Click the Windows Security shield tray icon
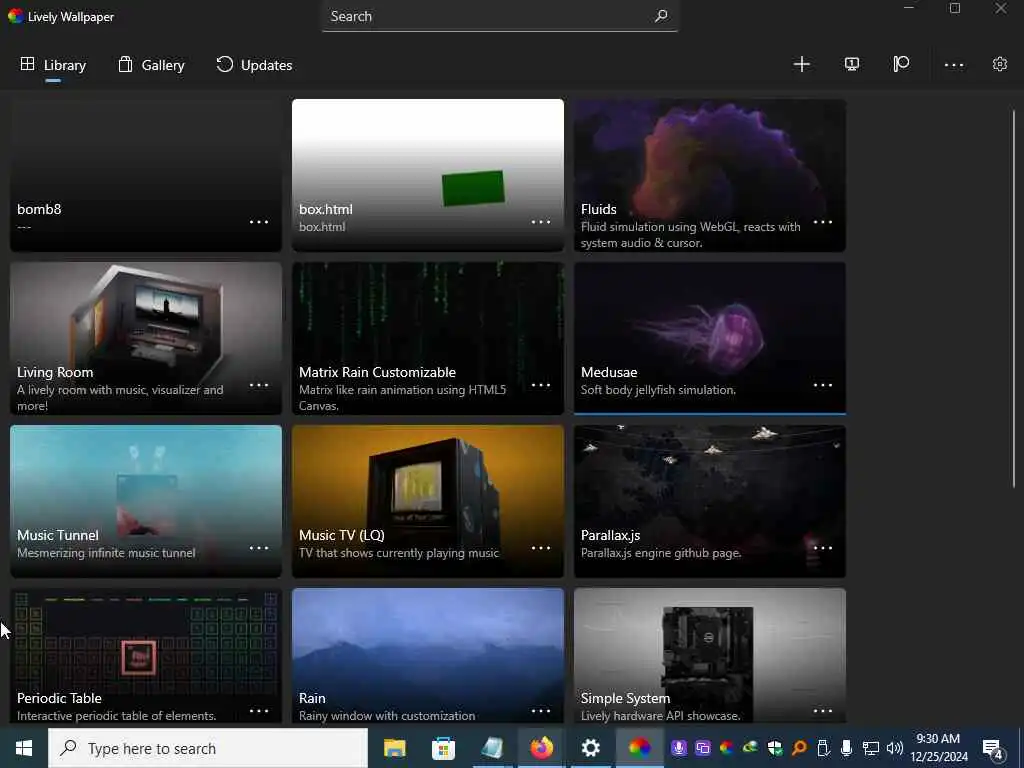This screenshot has width=1024, height=768. [x=775, y=748]
